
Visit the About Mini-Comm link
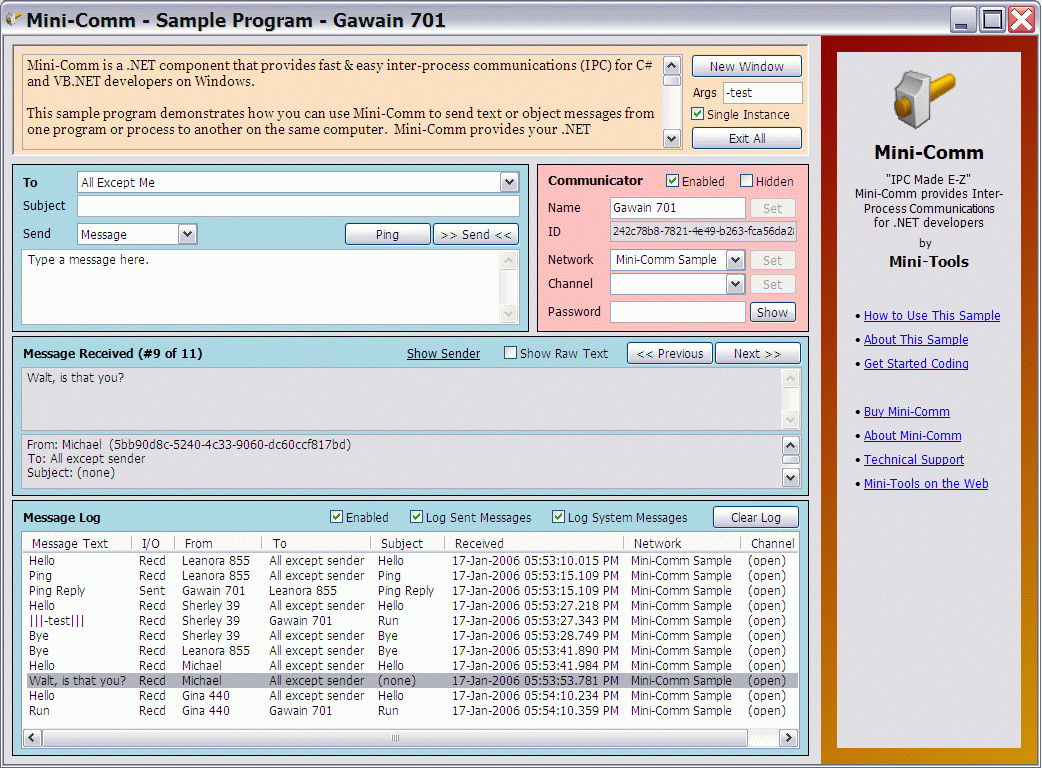[x=912, y=435]
